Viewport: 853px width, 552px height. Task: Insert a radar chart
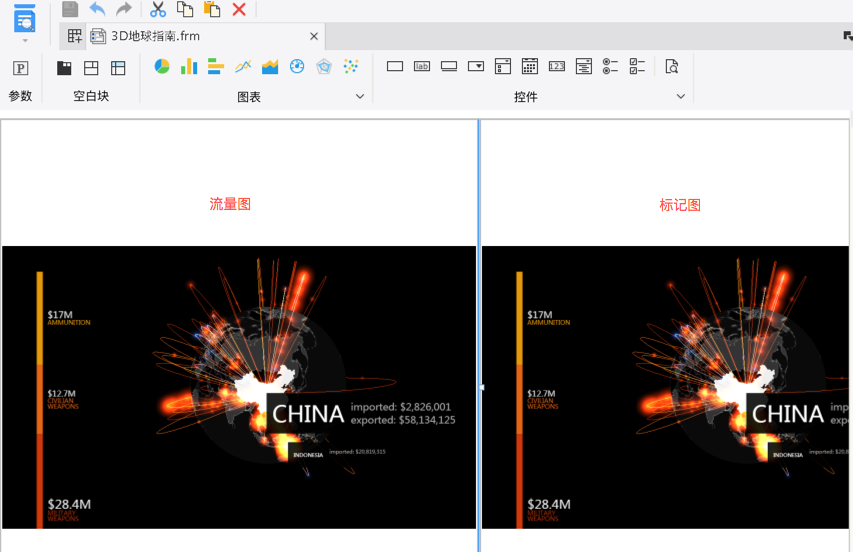pyautogui.click(x=324, y=66)
